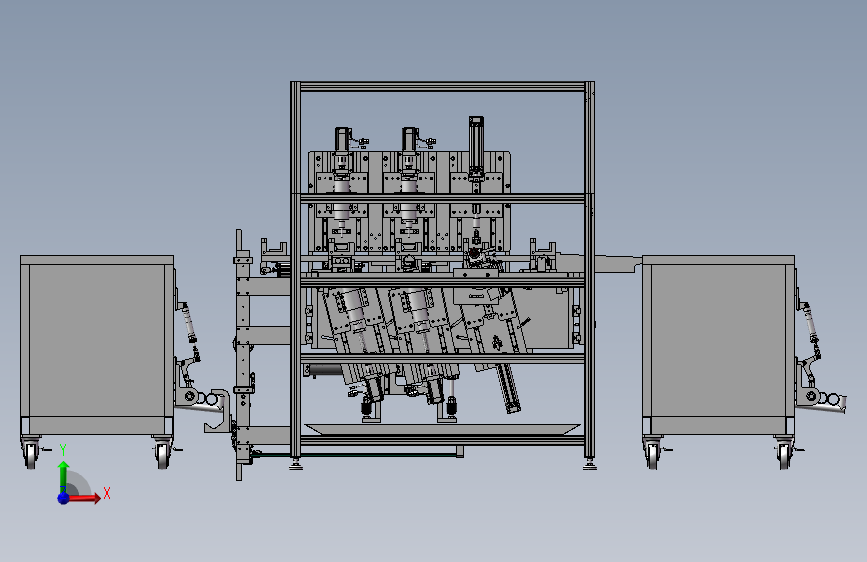The height and width of the screenshot is (562, 867).
Task: Select the right cart cabinet body
Action: coord(718,345)
